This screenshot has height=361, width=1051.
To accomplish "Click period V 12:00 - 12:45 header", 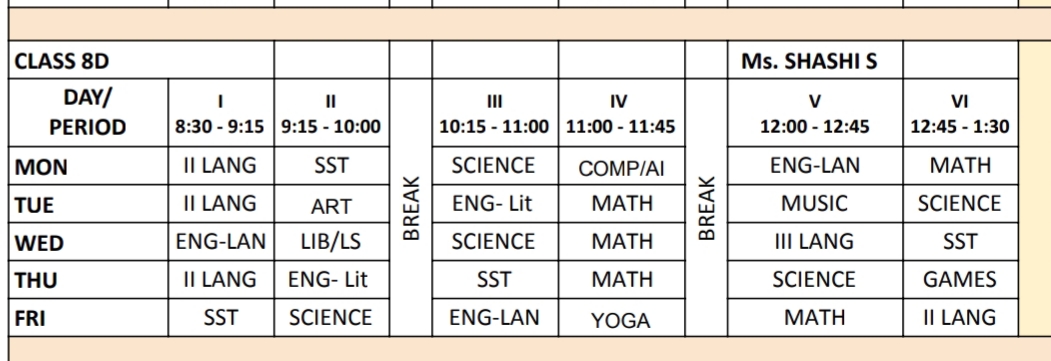I will [814, 113].
